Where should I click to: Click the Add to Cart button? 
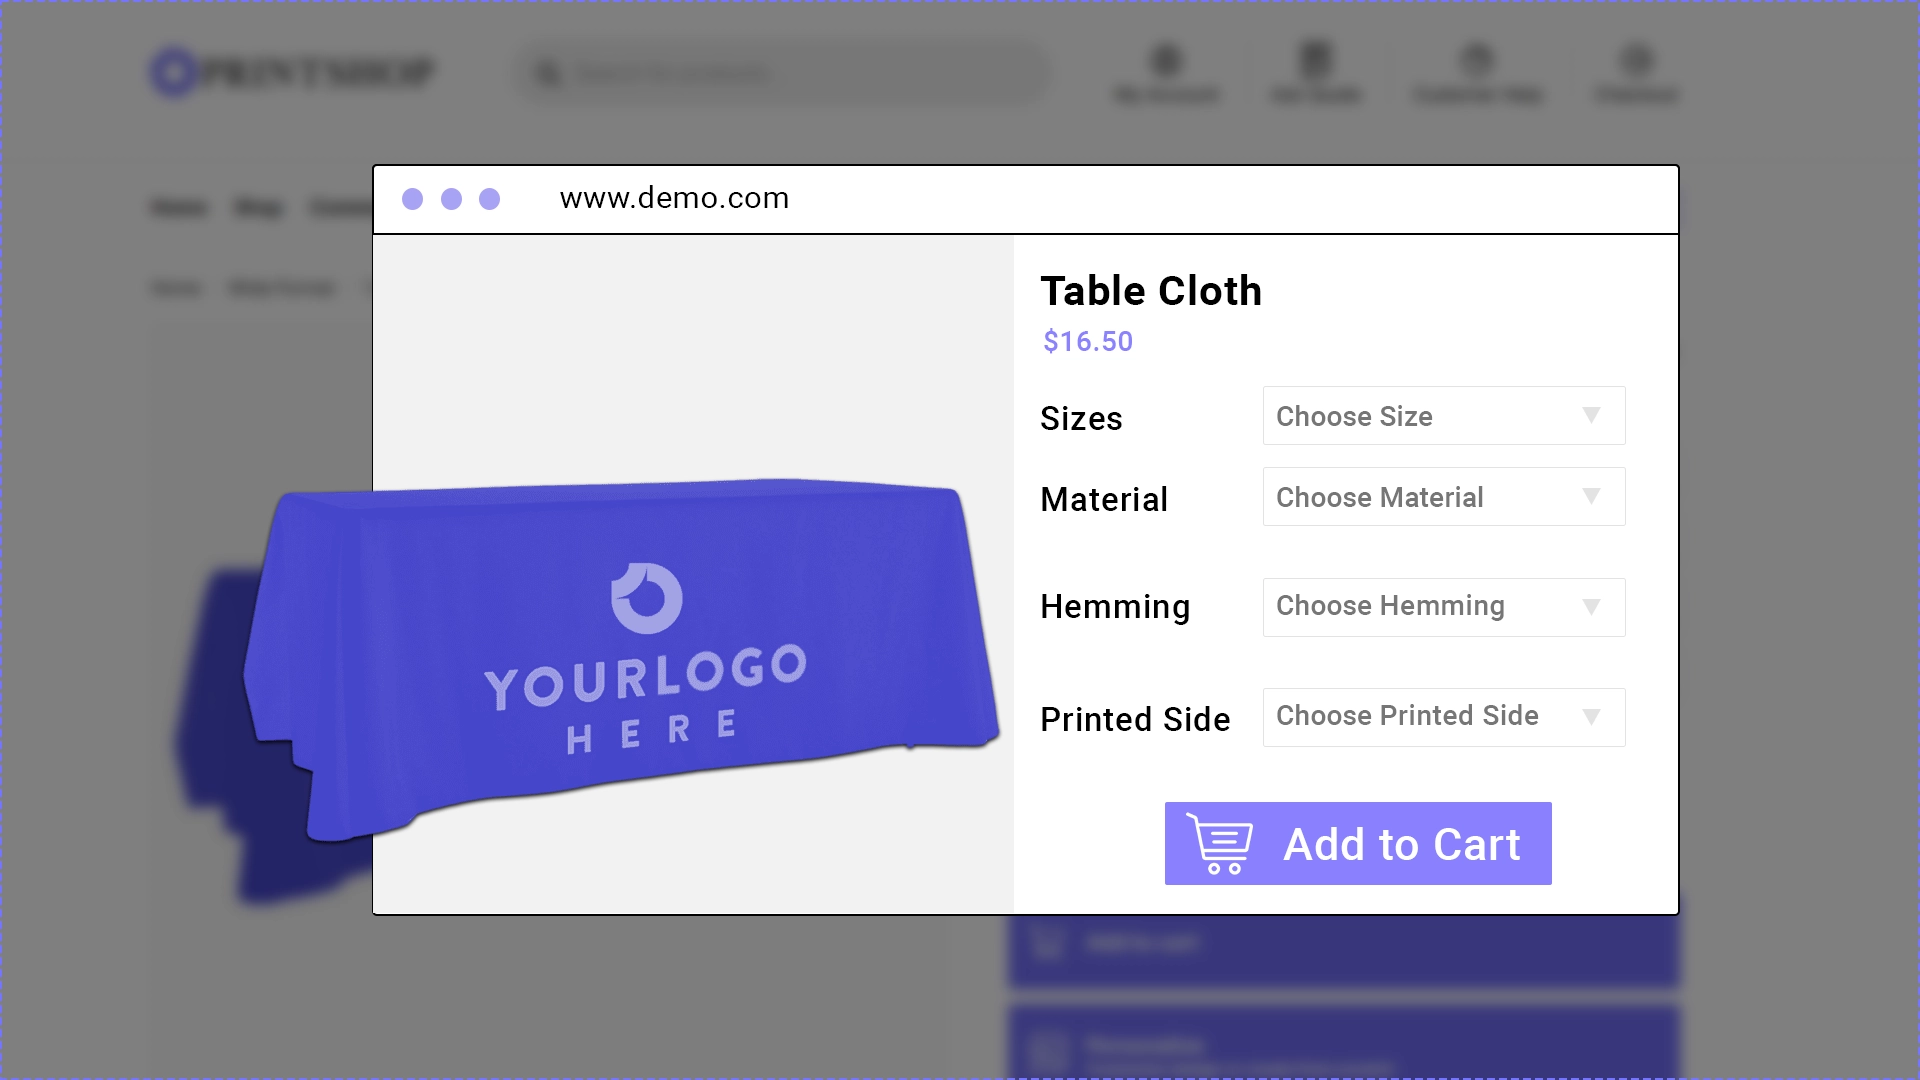point(1358,843)
